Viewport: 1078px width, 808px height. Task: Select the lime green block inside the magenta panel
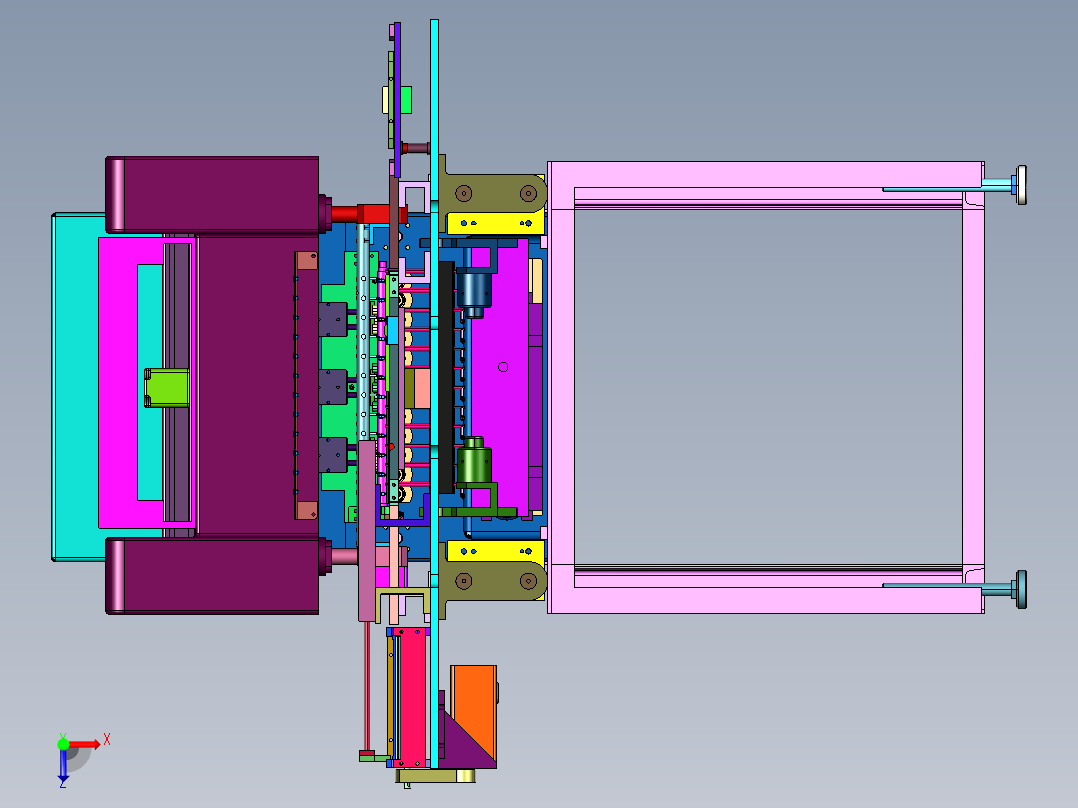click(x=166, y=388)
